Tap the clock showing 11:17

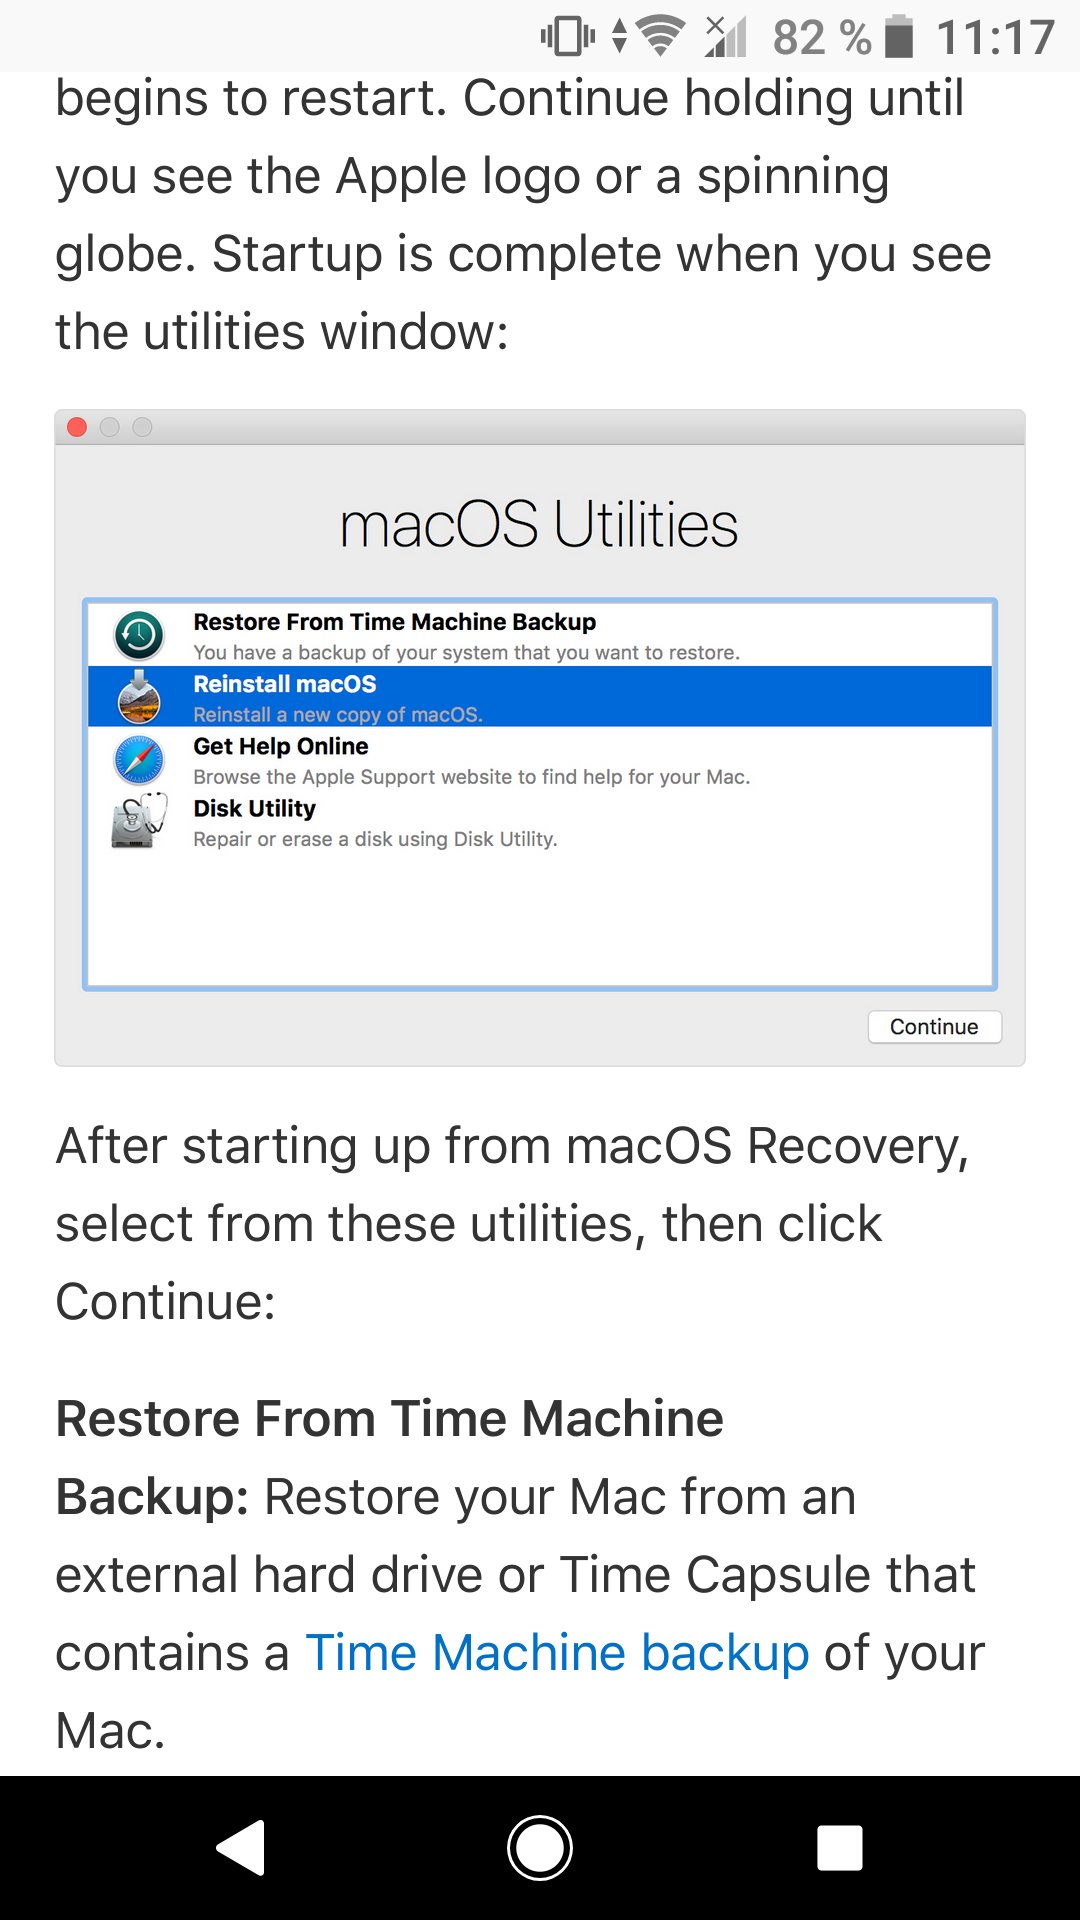[x=995, y=38]
